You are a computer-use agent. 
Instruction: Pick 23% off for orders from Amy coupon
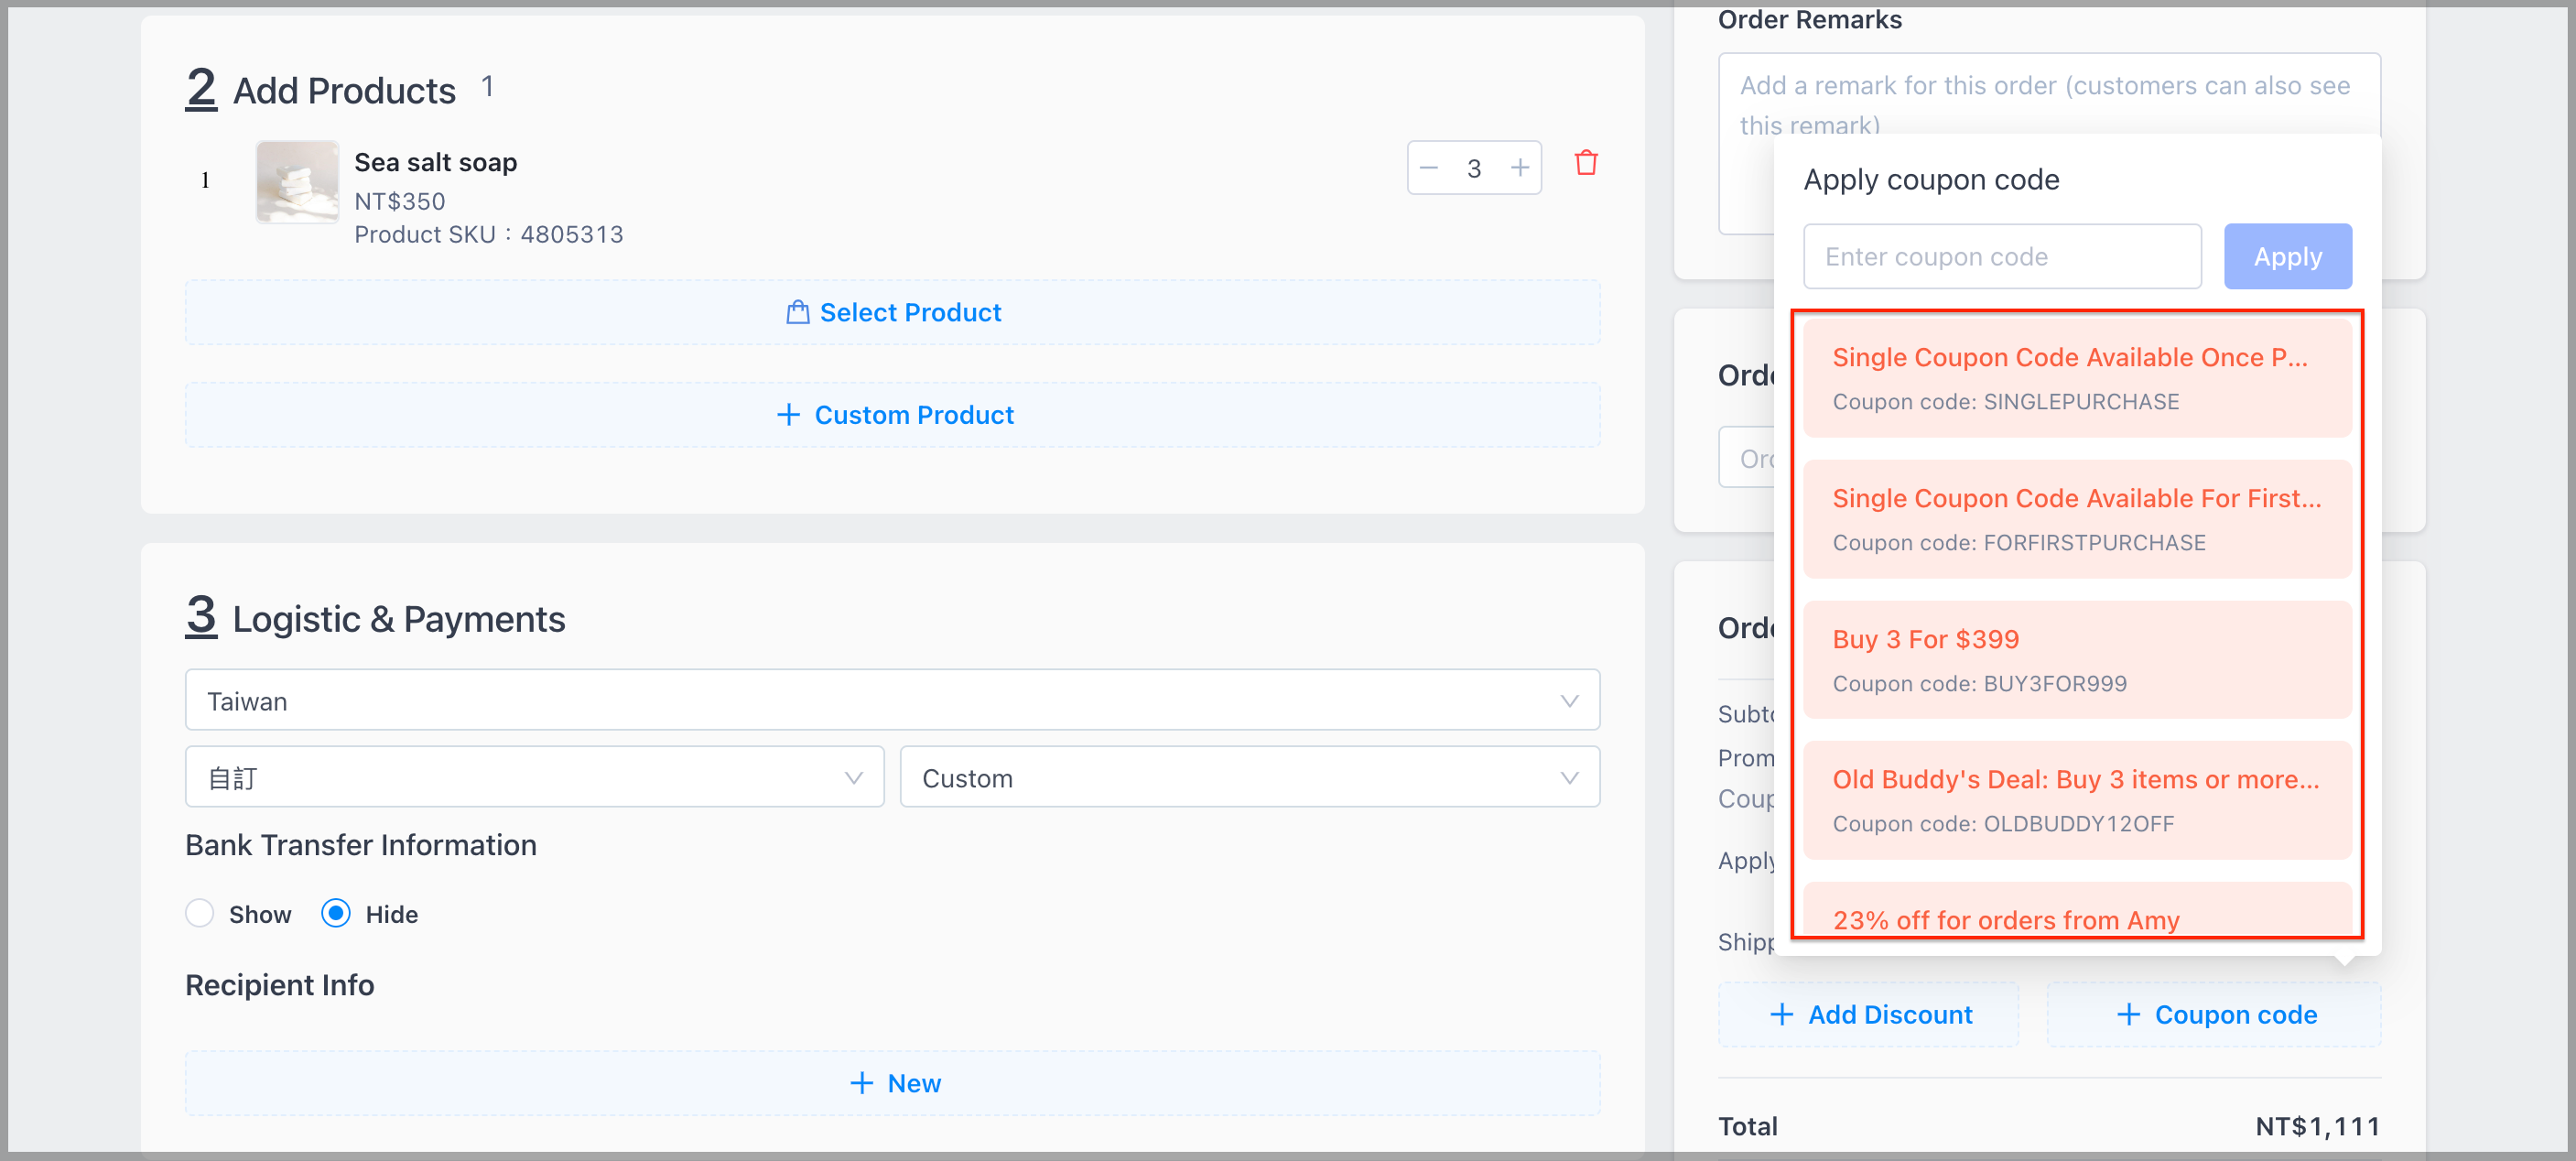point(2077,910)
